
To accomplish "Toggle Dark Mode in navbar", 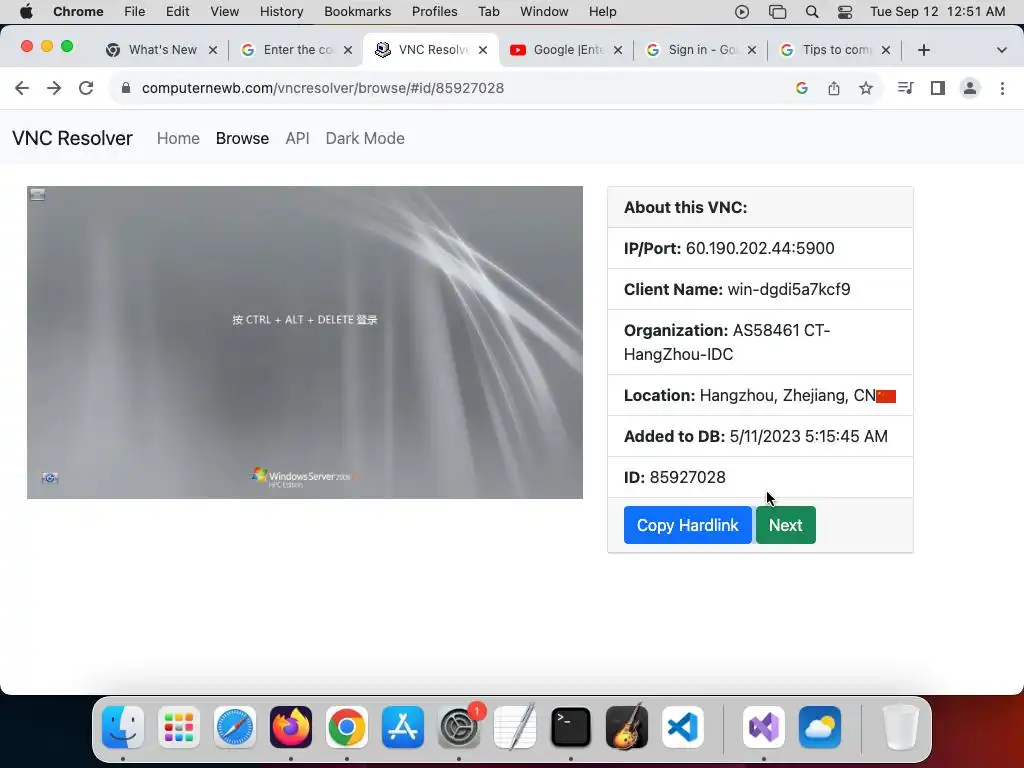I will (x=365, y=138).
